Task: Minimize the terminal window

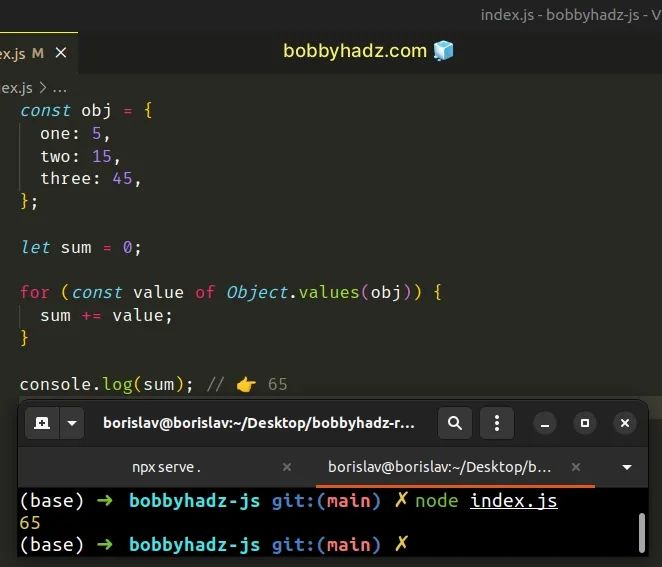Action: pyautogui.click(x=545, y=423)
